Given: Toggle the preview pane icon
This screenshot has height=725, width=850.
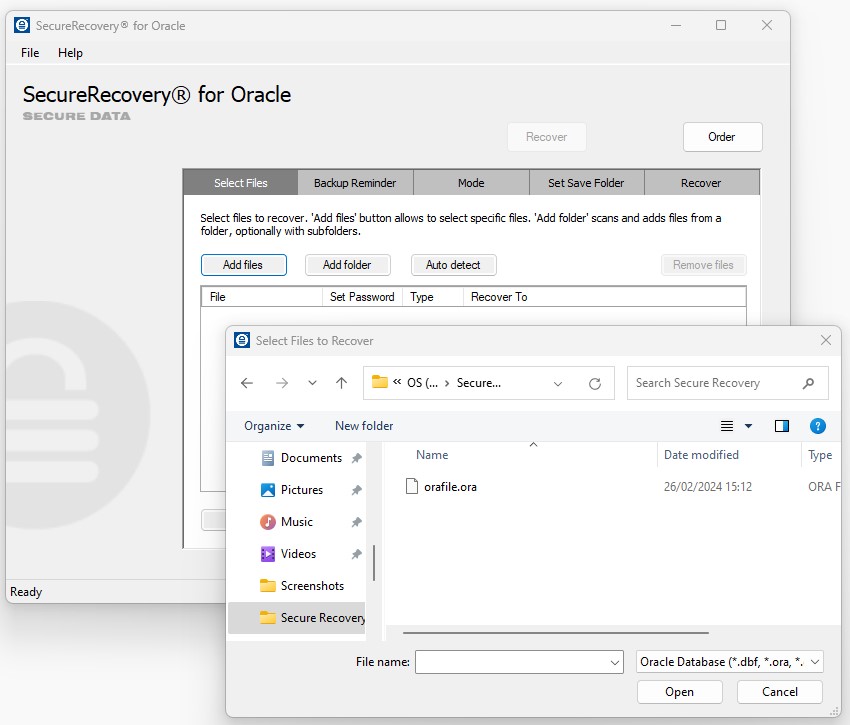Looking at the screenshot, I should pos(781,425).
